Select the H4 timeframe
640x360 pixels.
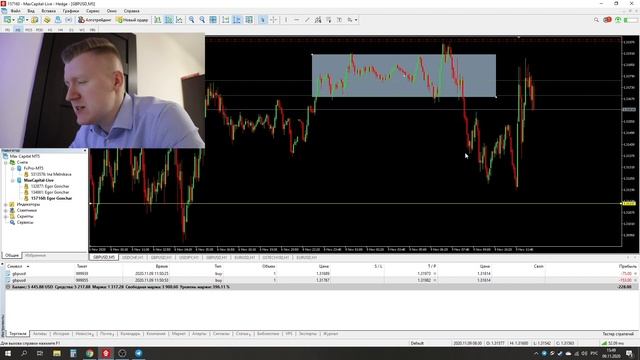click(60, 30)
